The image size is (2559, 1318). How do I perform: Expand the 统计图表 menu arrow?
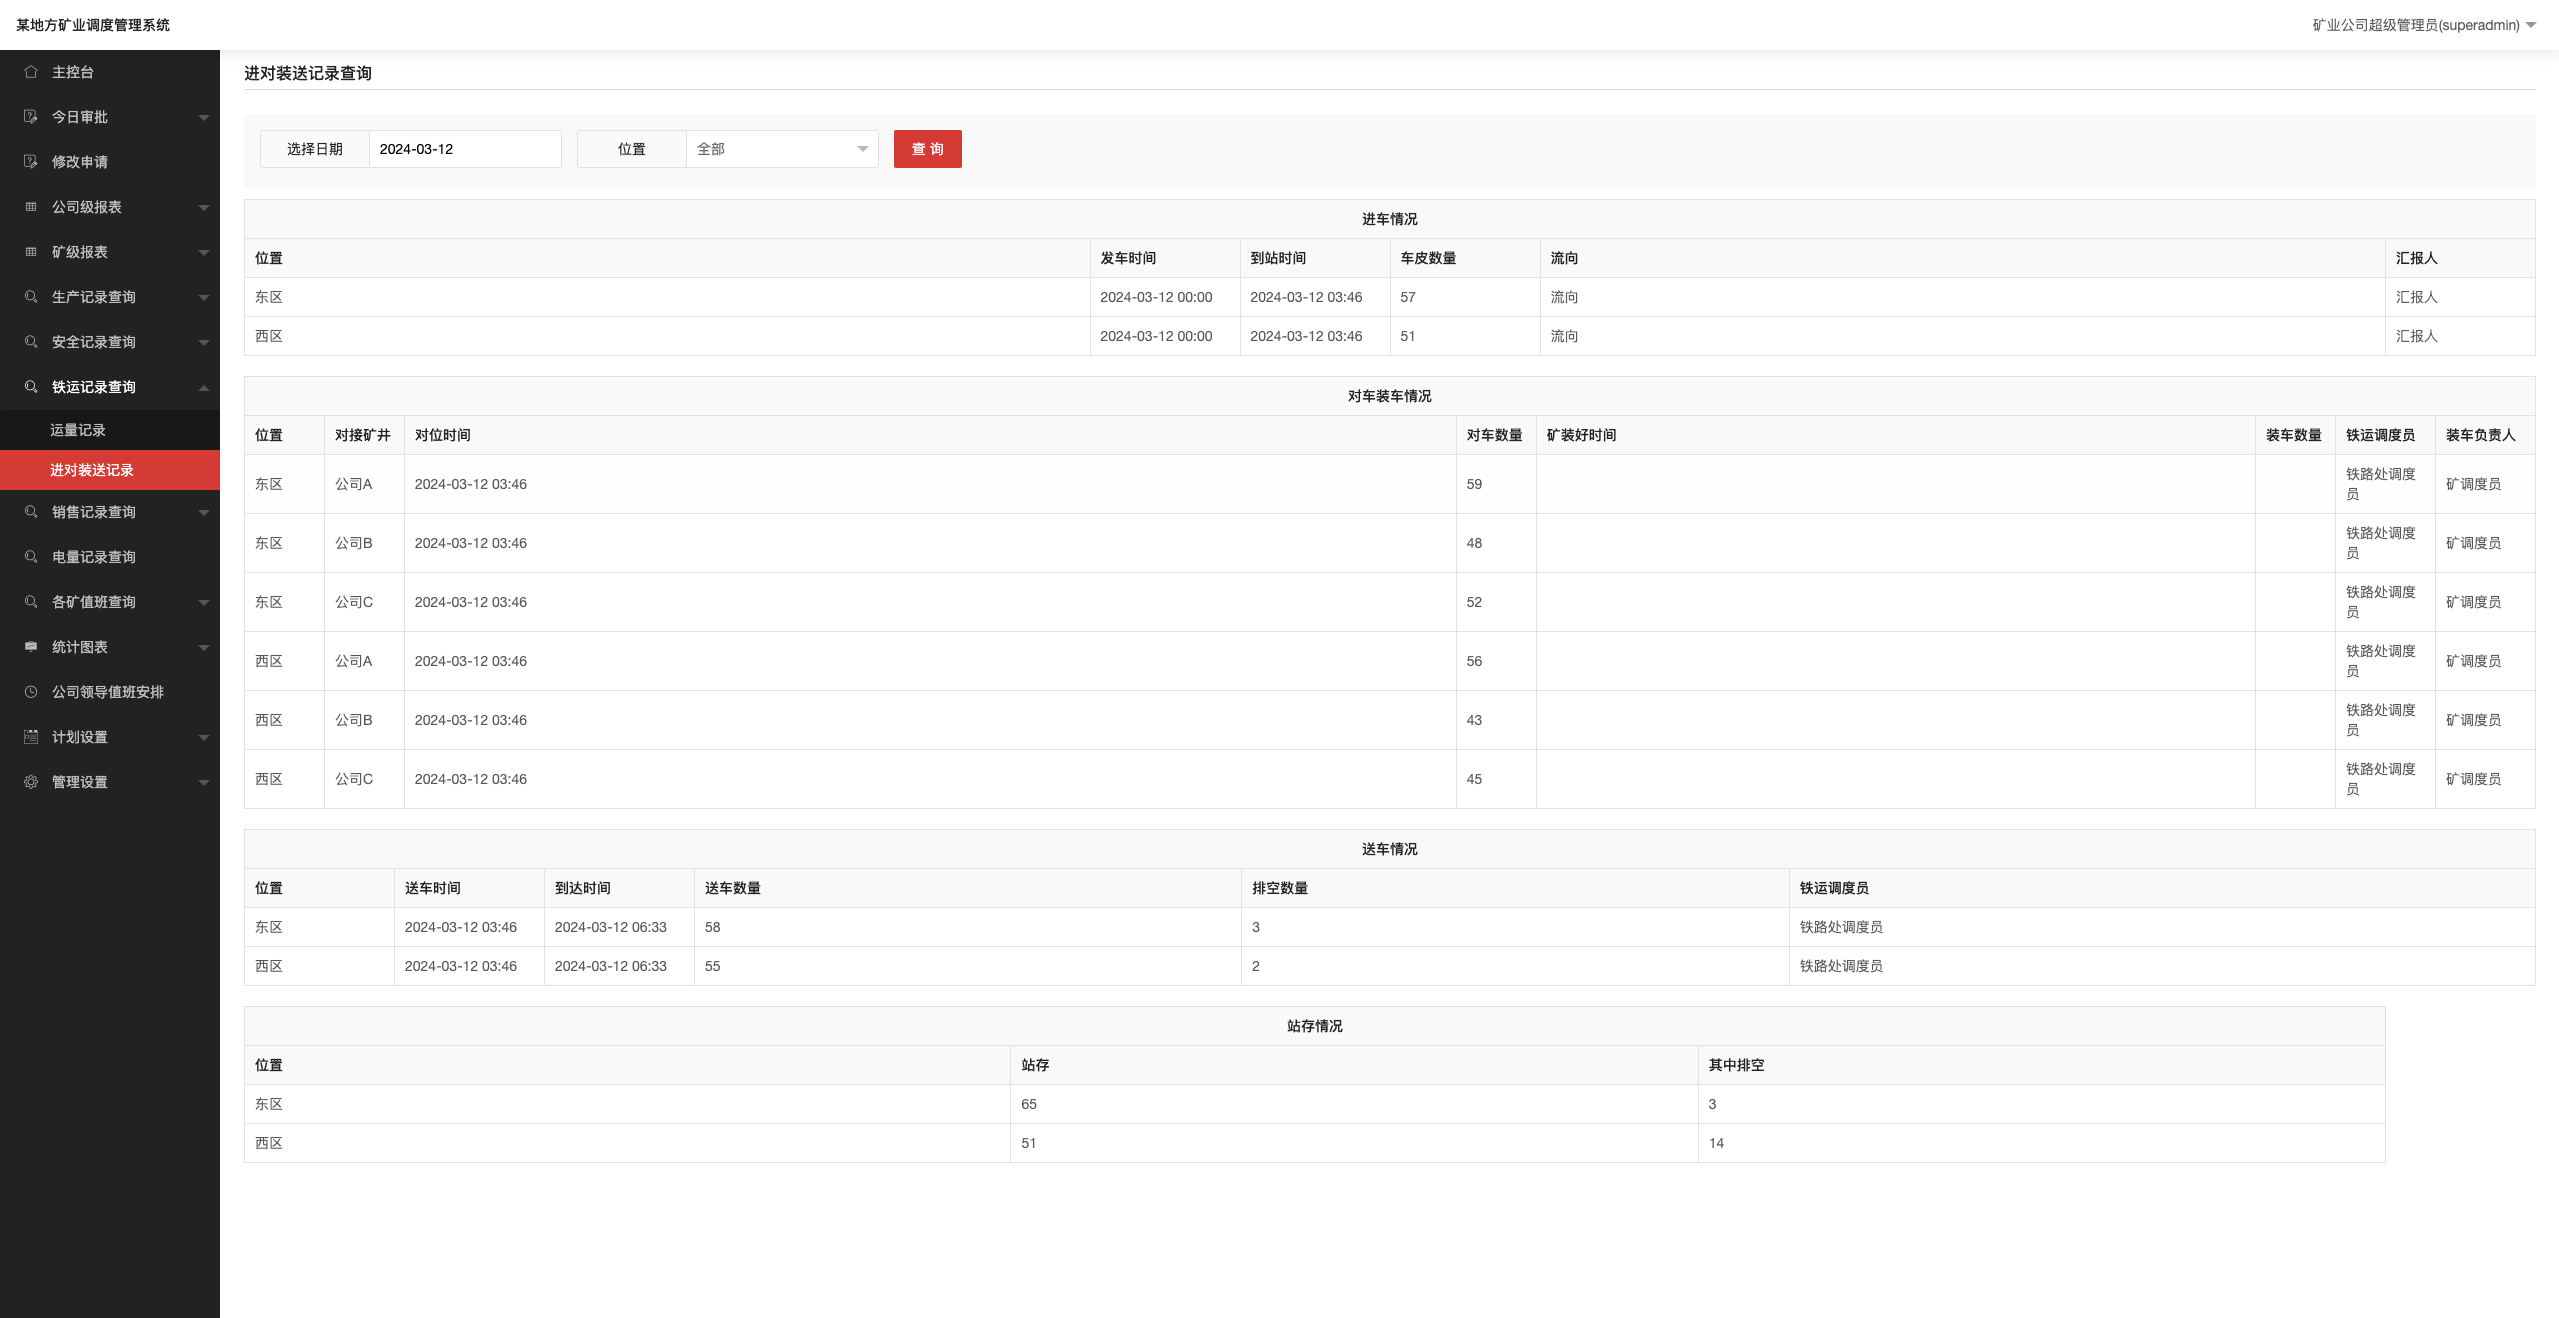coord(204,648)
